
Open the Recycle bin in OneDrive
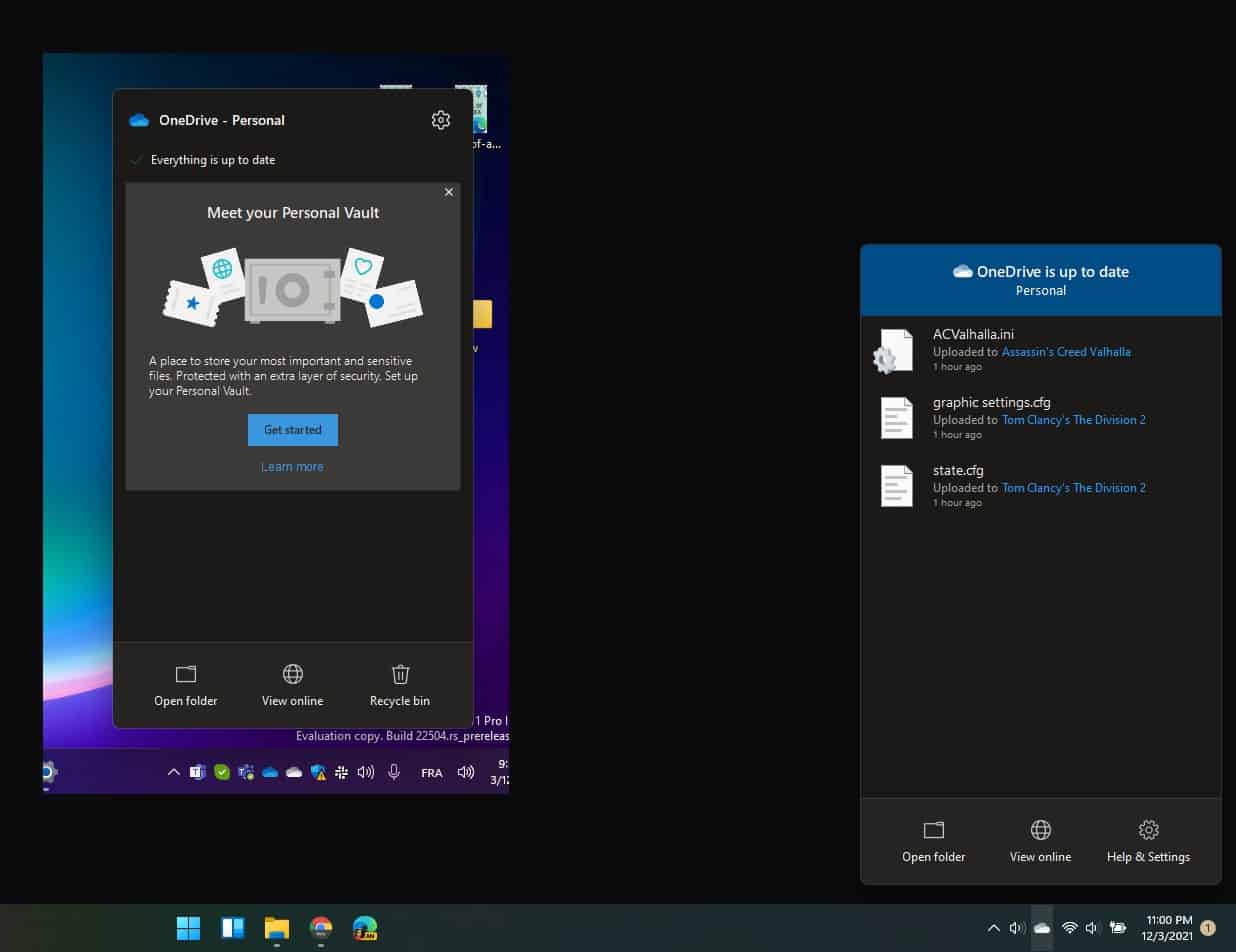400,685
